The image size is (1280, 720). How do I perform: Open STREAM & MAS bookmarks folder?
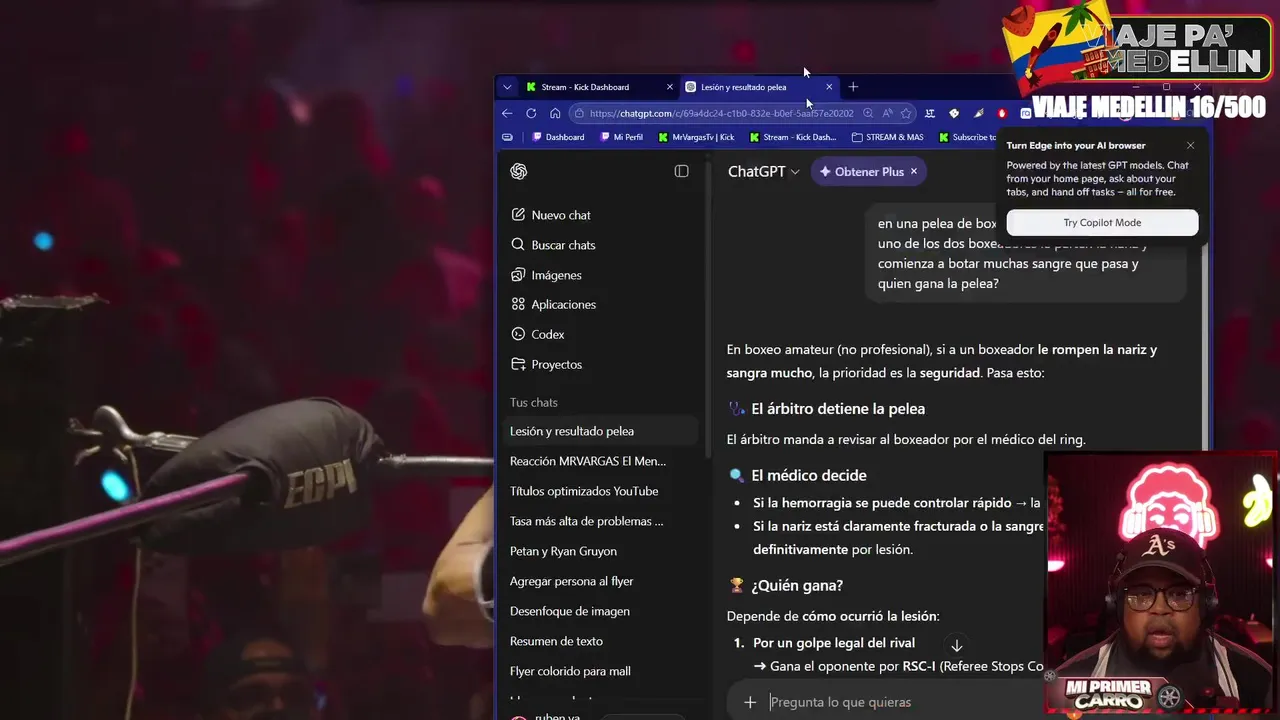click(887, 137)
